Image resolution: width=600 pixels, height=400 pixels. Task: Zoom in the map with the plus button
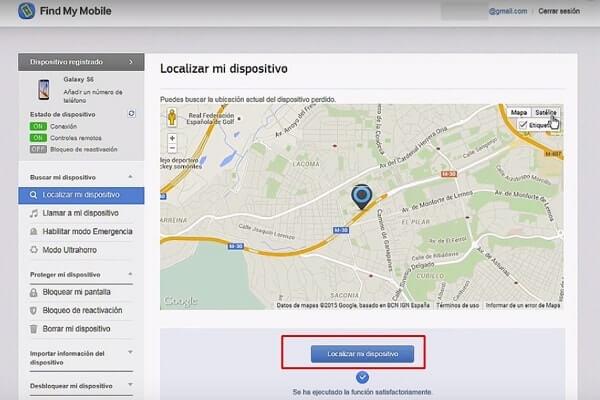point(172,138)
